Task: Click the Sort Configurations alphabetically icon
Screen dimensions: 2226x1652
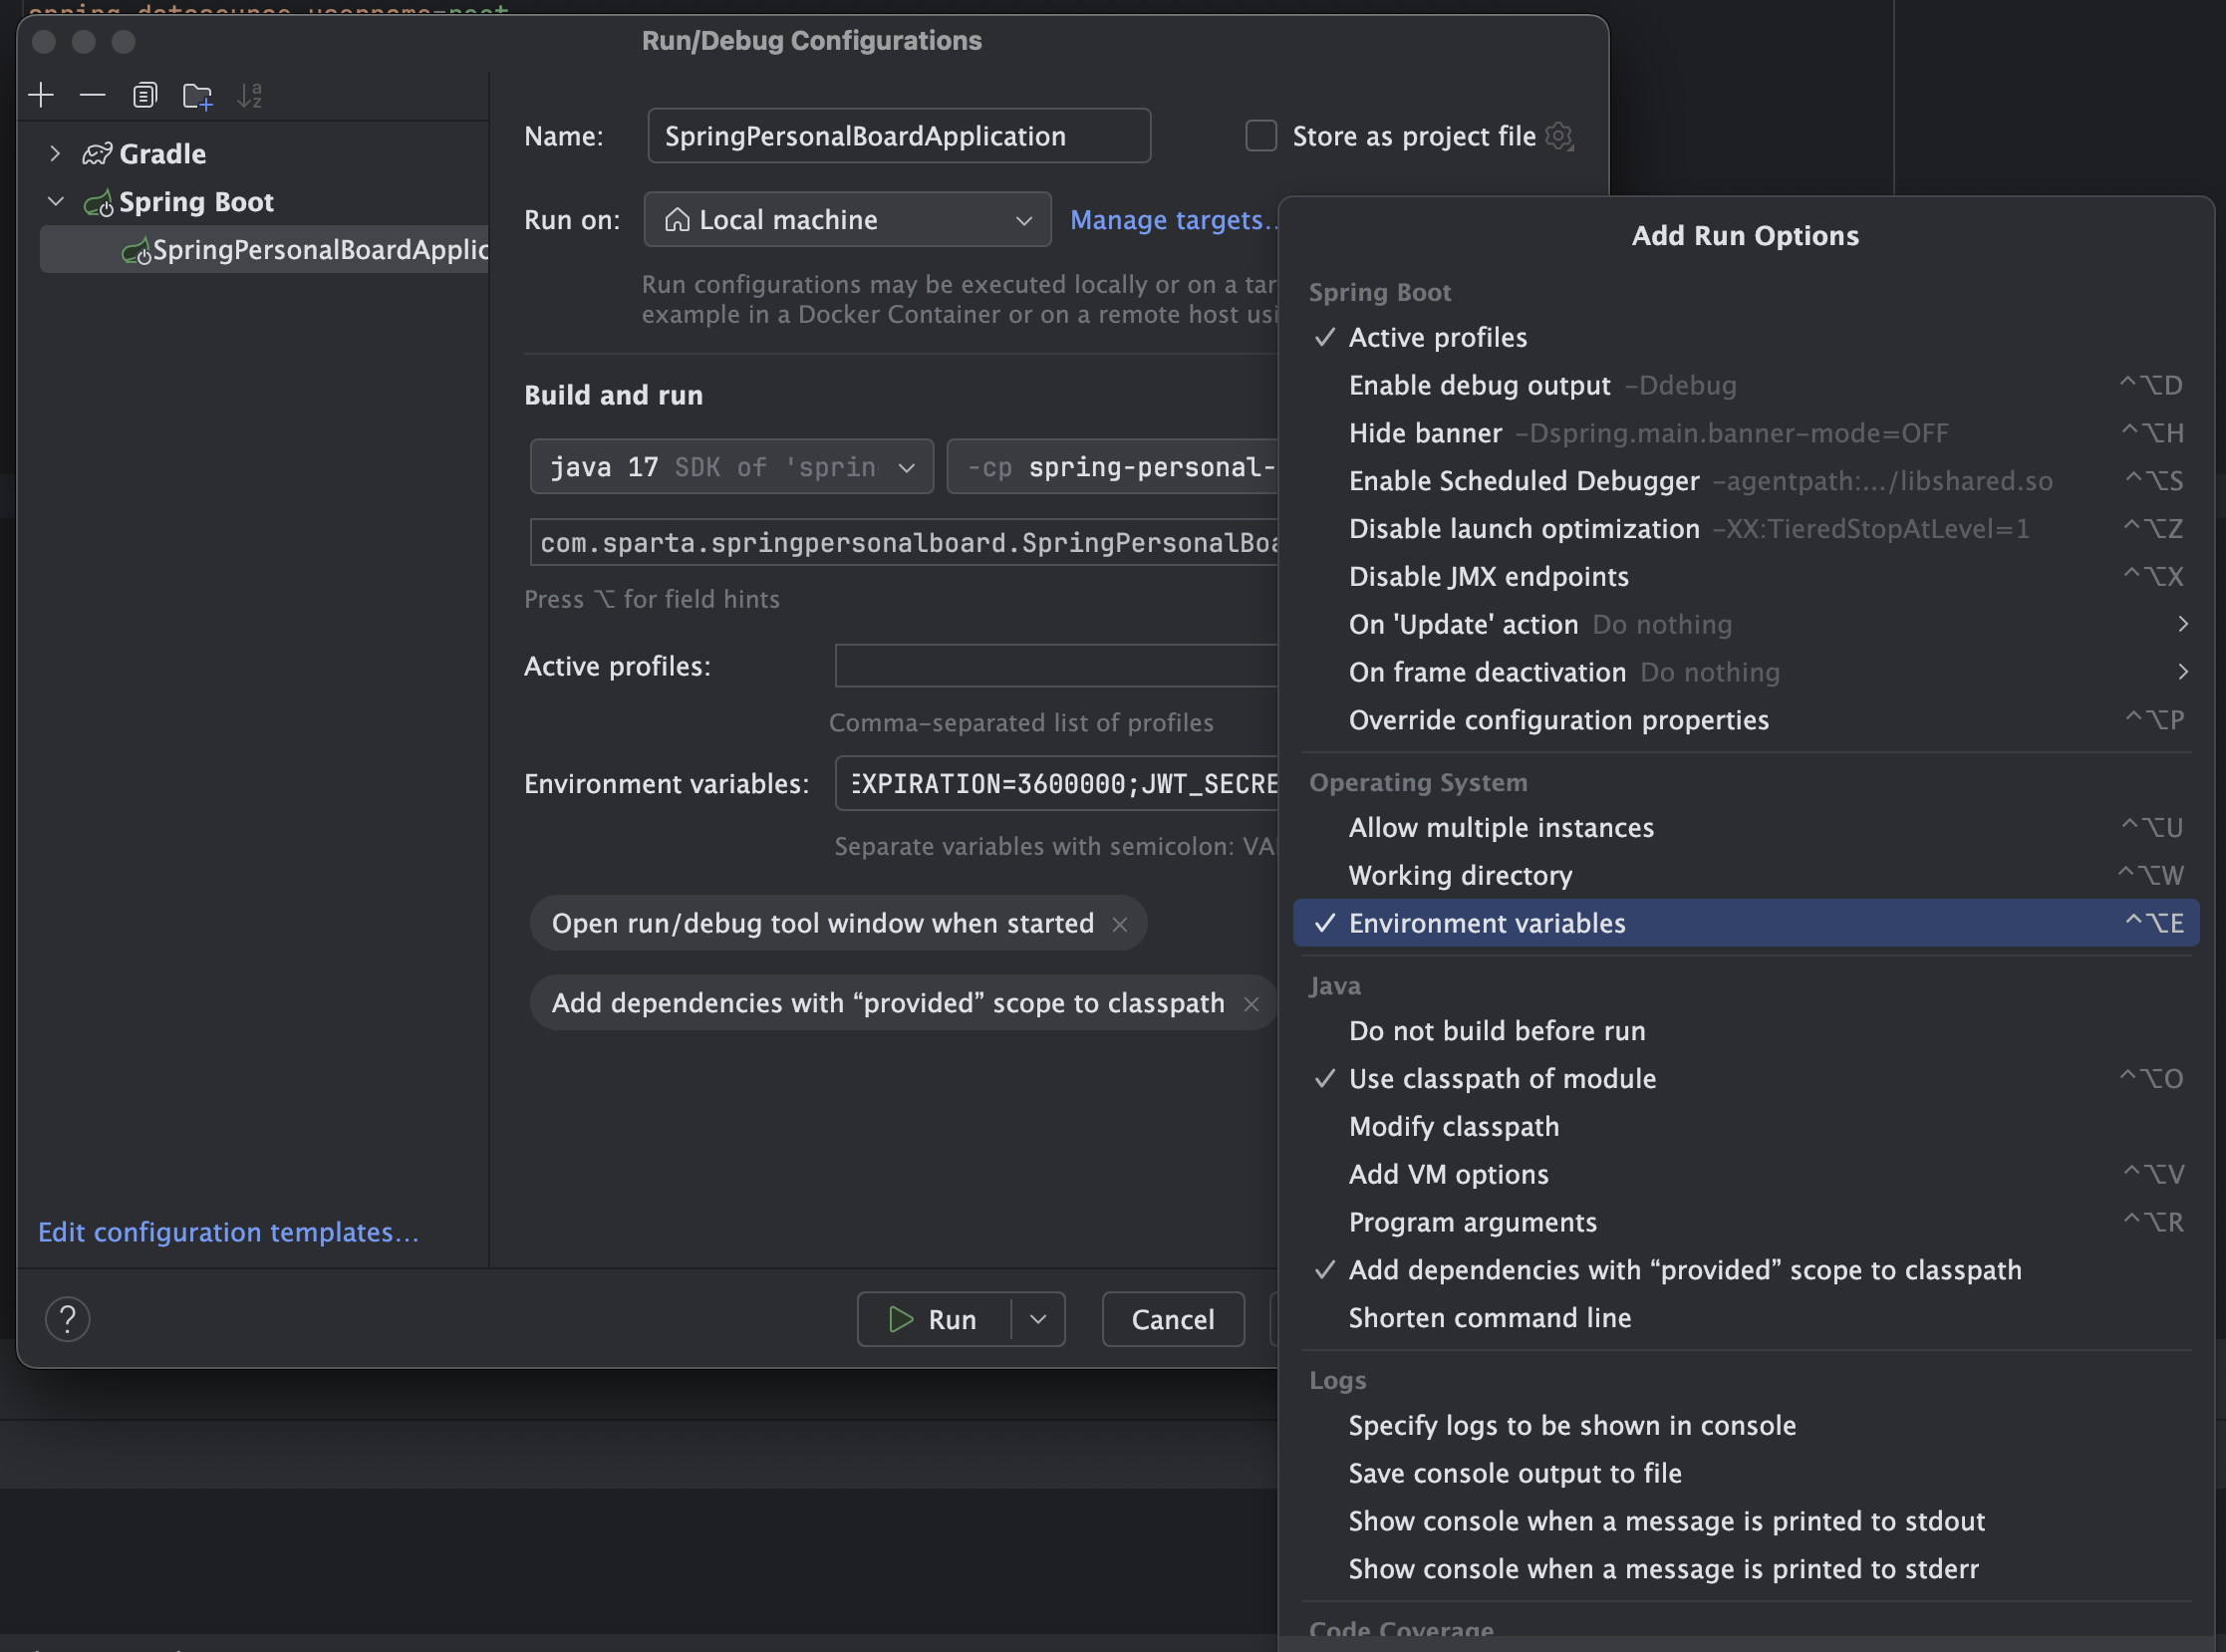Action: 249,96
